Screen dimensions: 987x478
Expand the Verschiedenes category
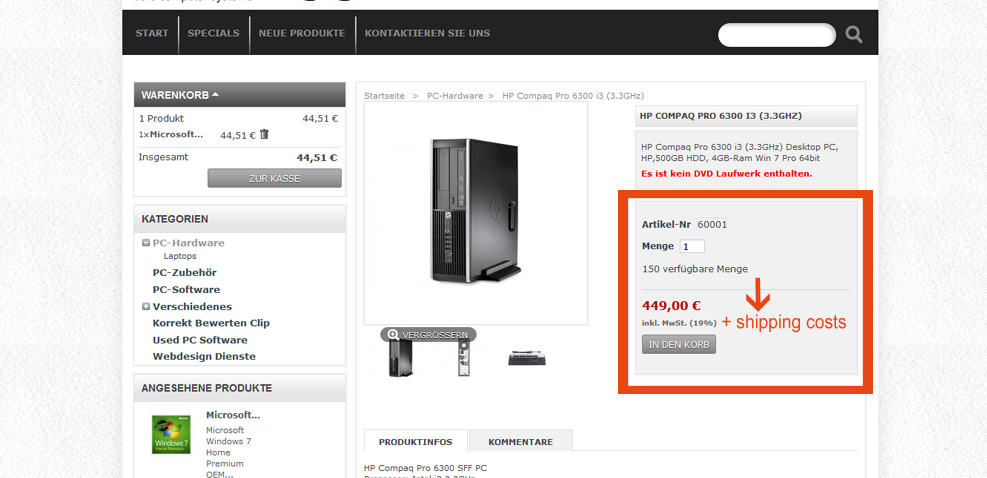[146, 307]
